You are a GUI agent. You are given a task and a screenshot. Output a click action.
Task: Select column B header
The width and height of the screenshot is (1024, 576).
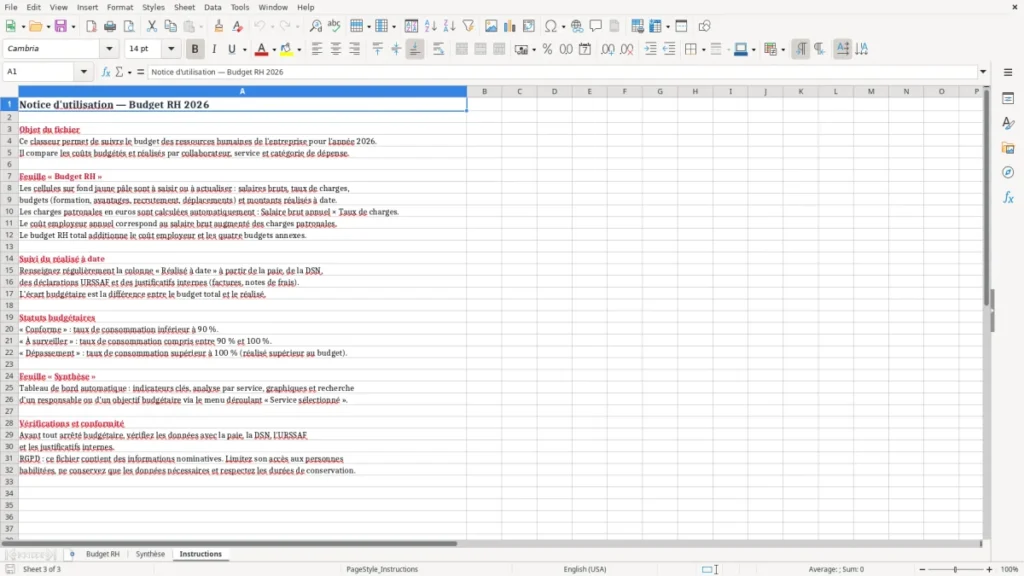(485, 91)
